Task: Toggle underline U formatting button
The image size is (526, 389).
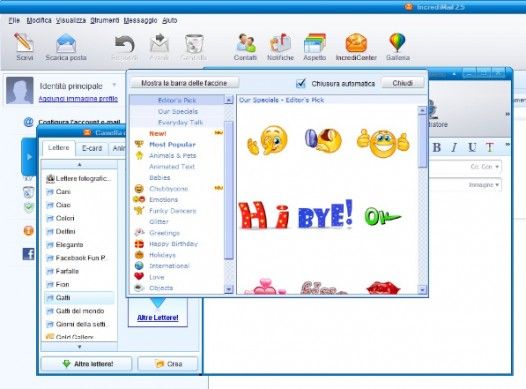Action: (x=472, y=147)
